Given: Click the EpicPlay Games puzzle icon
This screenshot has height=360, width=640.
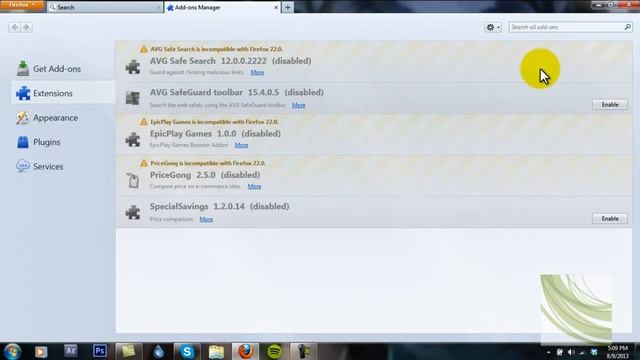Looking at the screenshot, I should point(133,139).
